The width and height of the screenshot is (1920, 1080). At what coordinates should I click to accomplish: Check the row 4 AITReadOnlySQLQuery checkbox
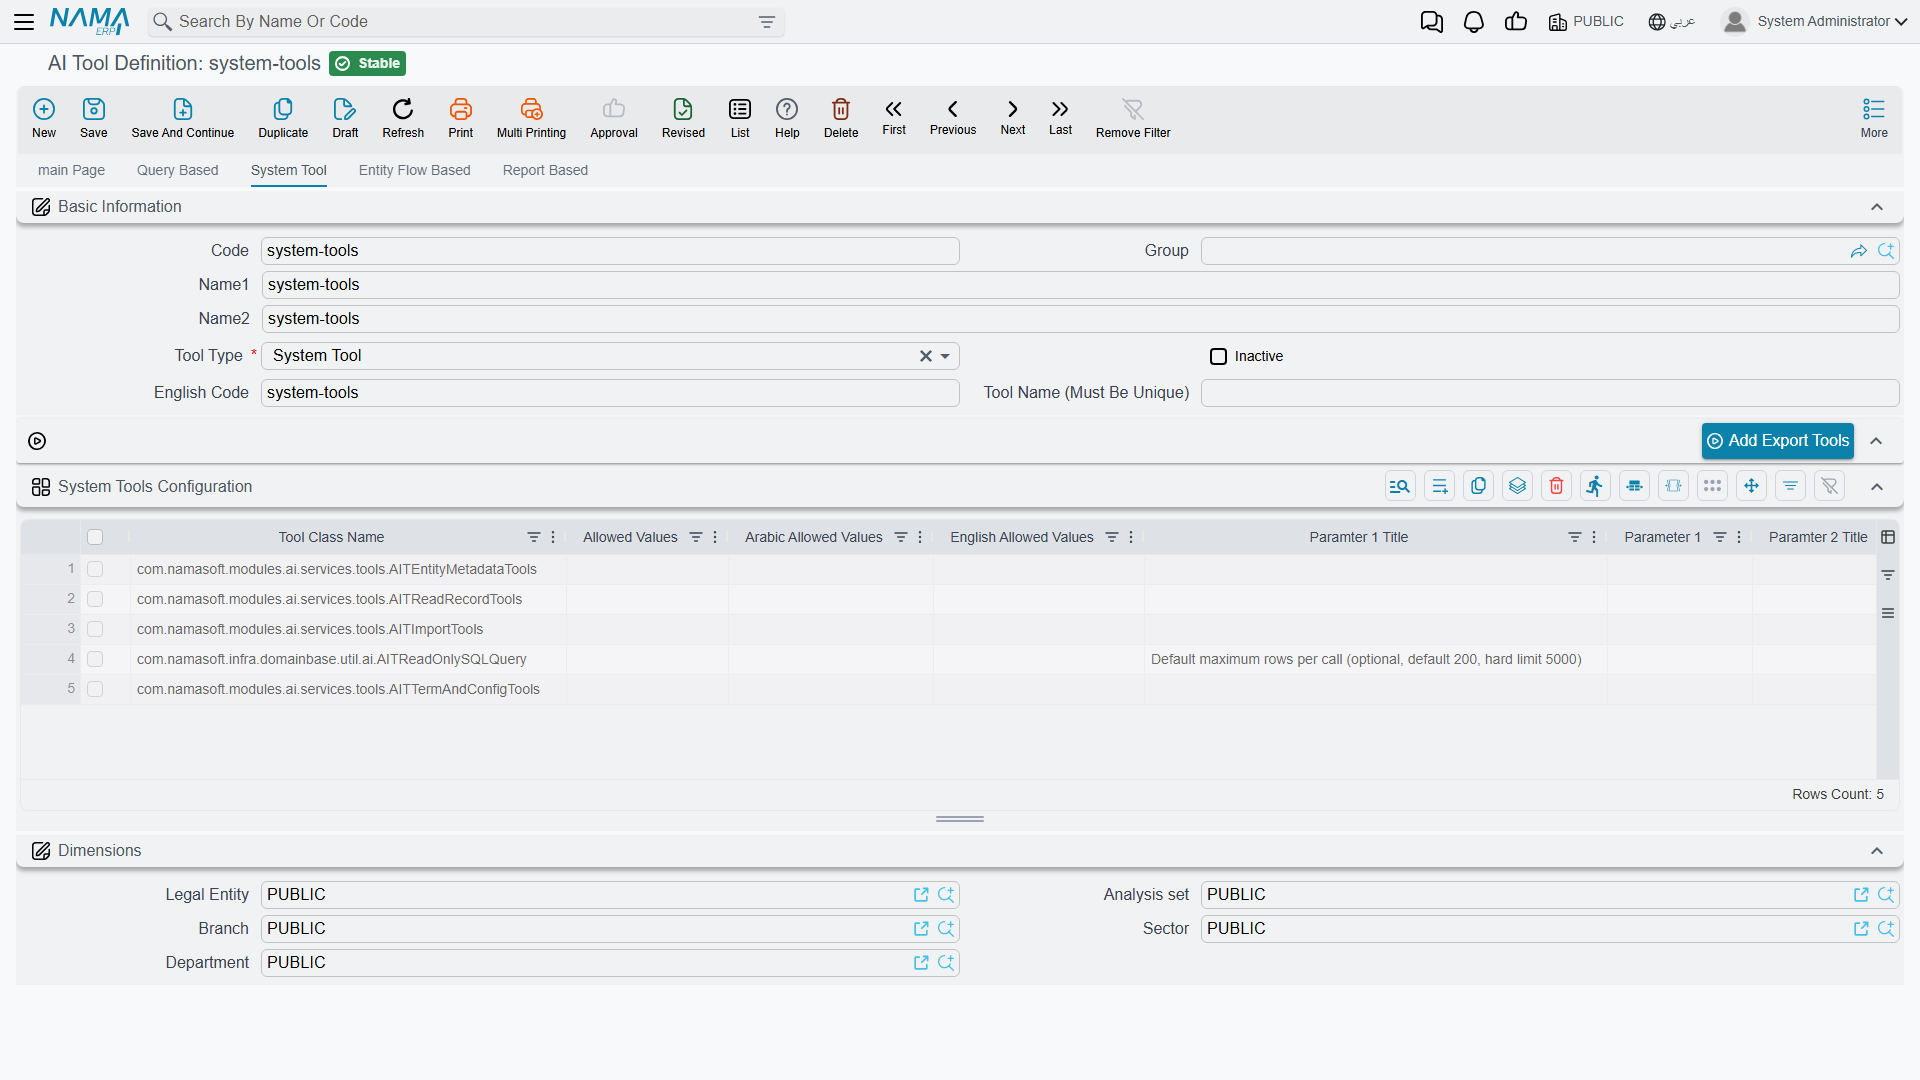[95, 659]
